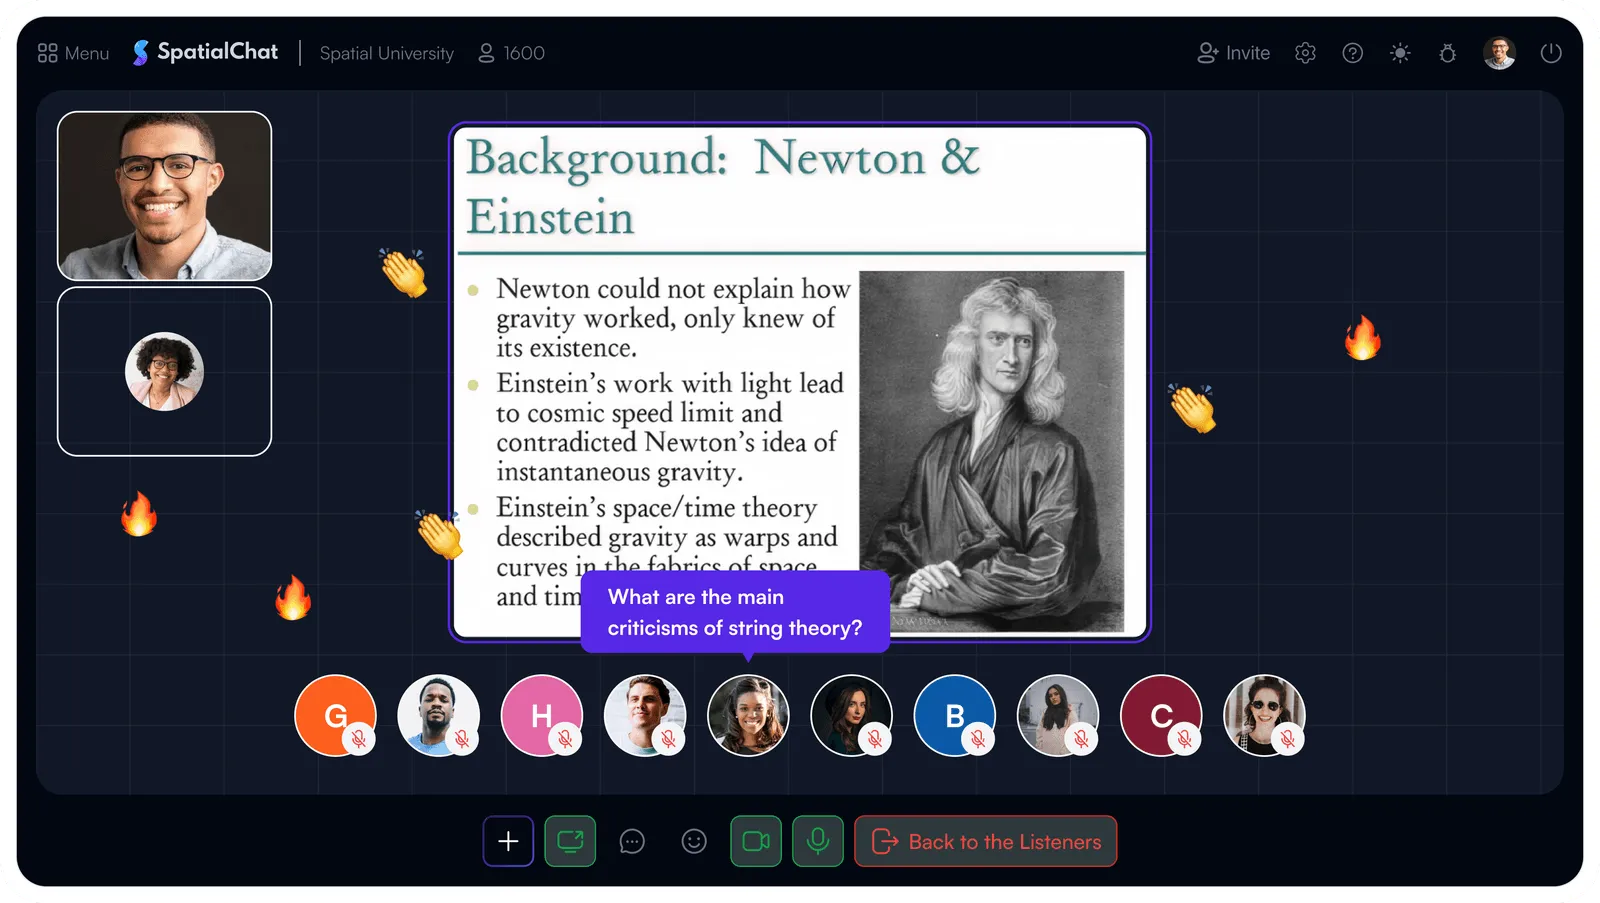Log out using the power icon
Image resolution: width=1600 pixels, height=903 pixels.
tap(1551, 52)
